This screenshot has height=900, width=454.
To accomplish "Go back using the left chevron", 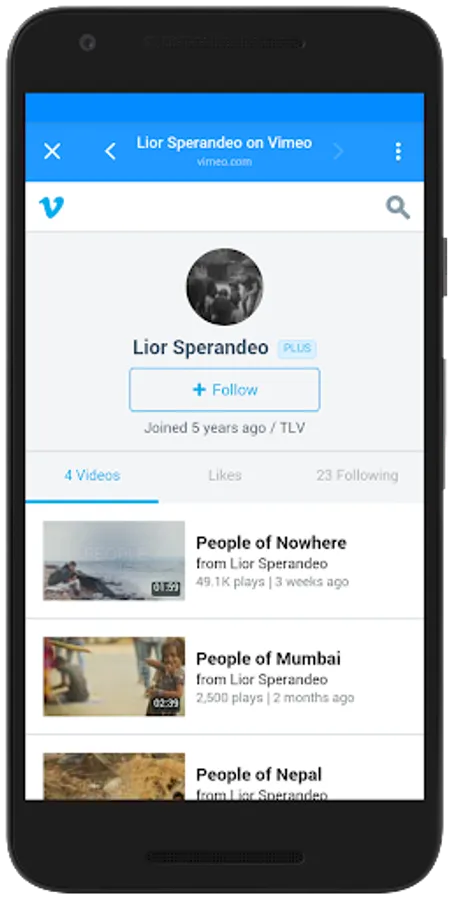I will 110,152.
